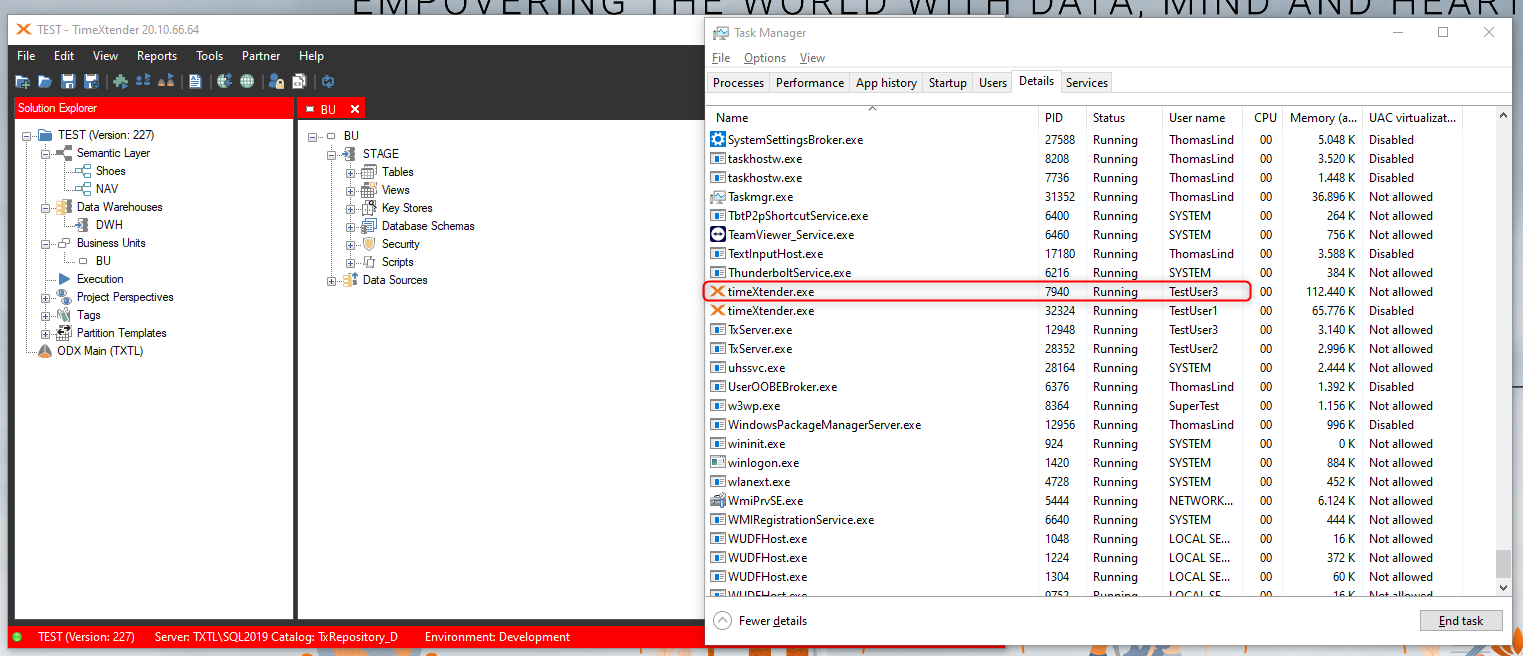Click the blue document toolbar icon
Screen dimensions: 1523x656
pos(196,82)
